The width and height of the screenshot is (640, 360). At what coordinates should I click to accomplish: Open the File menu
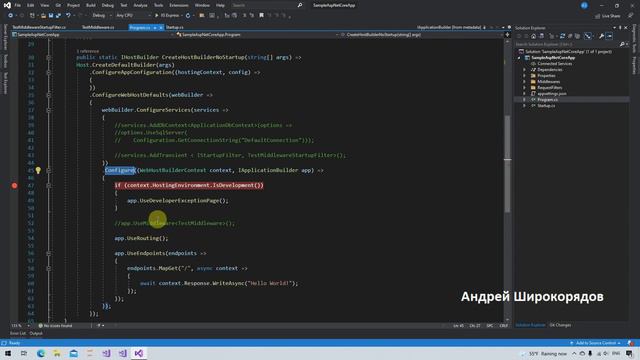[18, 5]
